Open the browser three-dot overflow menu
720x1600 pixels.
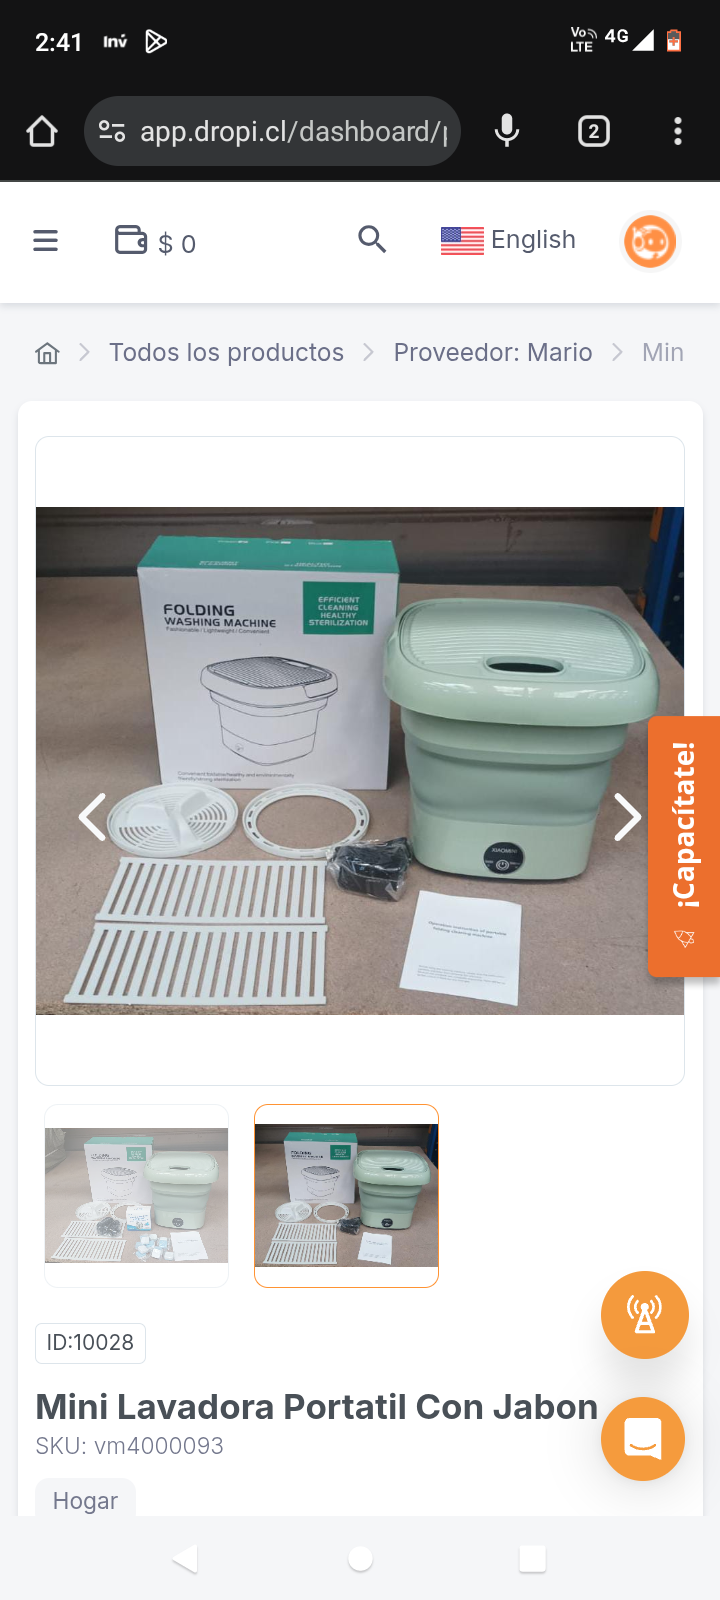click(x=678, y=131)
